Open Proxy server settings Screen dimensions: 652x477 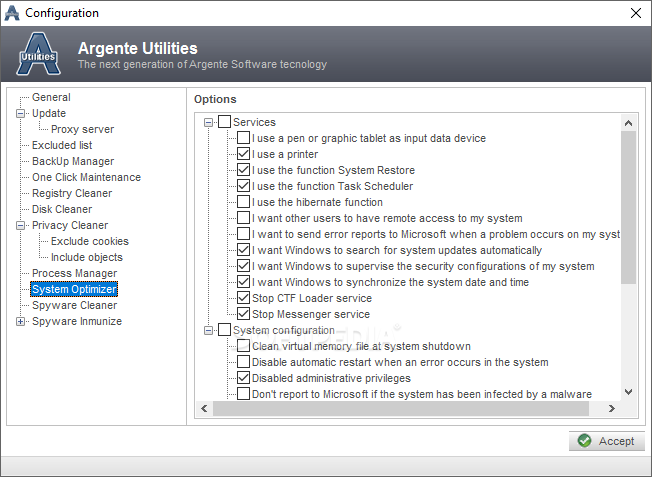(82, 129)
